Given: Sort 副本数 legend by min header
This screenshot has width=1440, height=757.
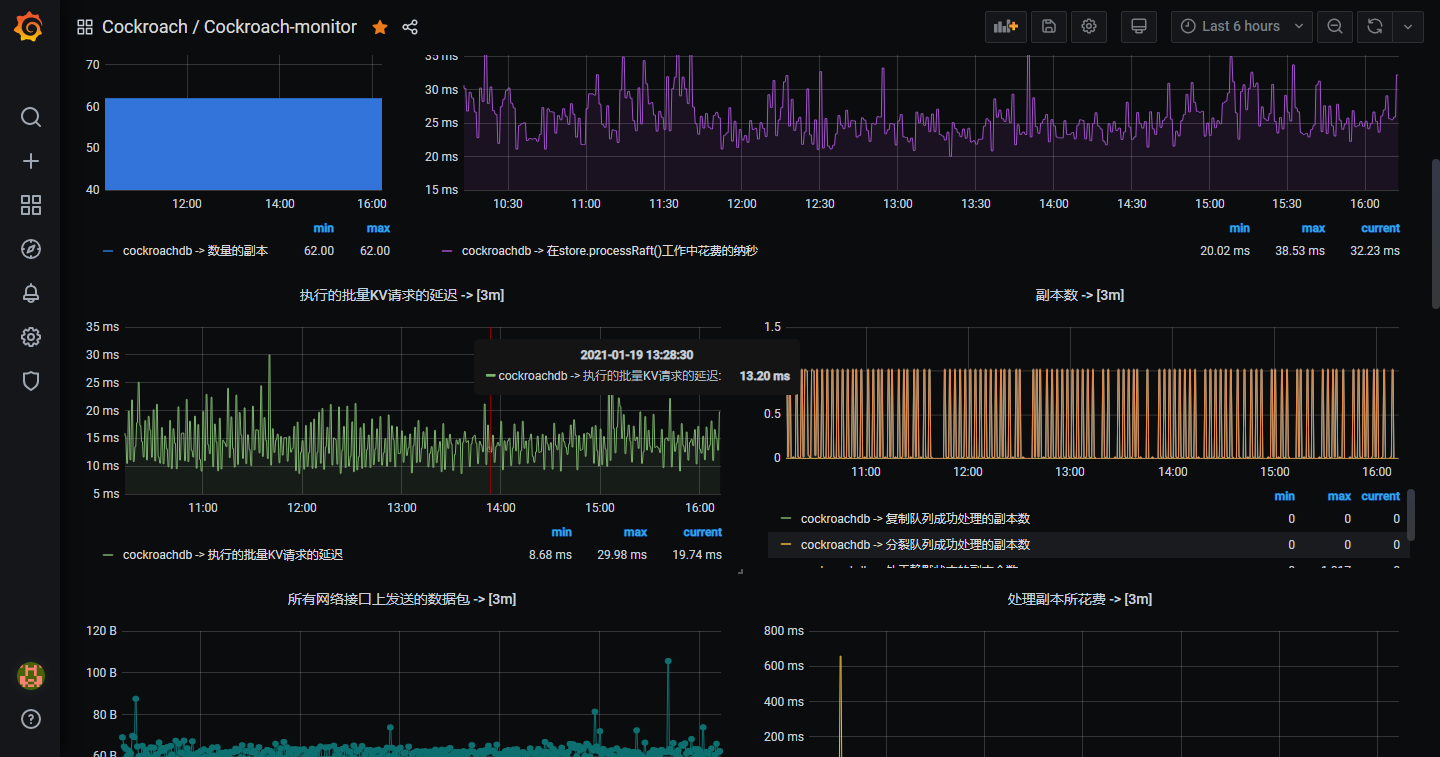Looking at the screenshot, I should point(1285,496).
